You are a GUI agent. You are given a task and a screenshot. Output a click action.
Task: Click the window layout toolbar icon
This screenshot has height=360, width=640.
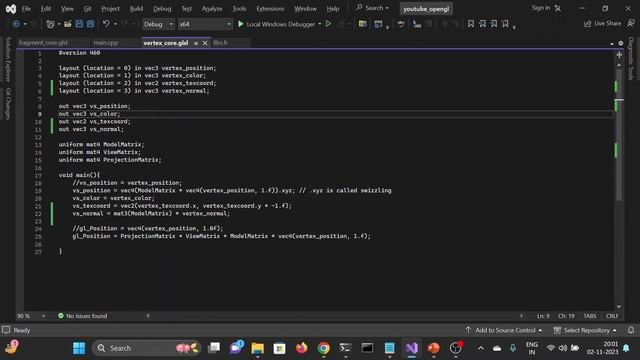pos(378,24)
